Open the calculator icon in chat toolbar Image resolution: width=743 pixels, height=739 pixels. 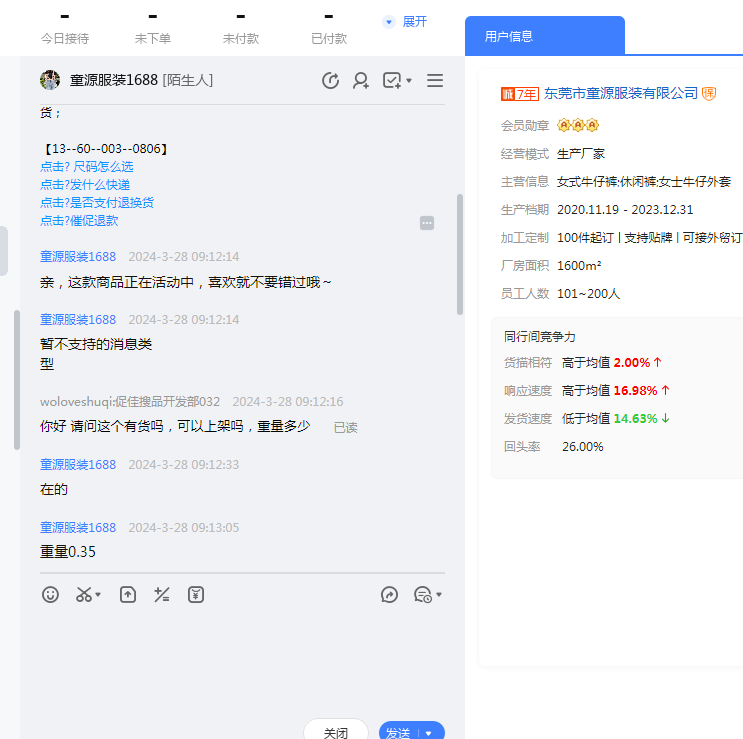pyautogui.click(x=162, y=594)
